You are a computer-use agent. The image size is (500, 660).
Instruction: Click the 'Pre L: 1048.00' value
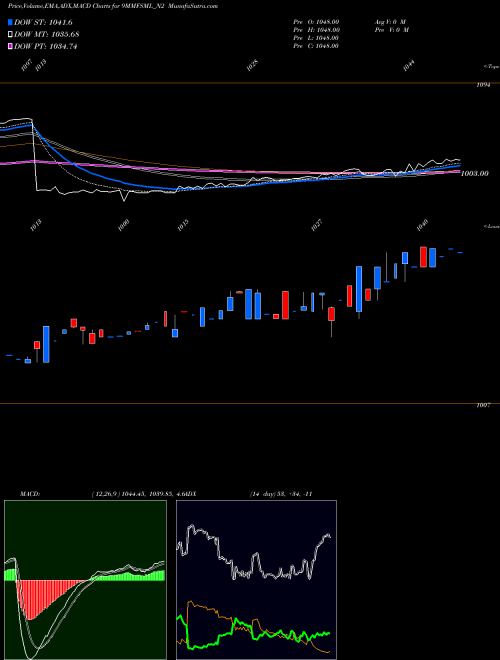point(316,38)
